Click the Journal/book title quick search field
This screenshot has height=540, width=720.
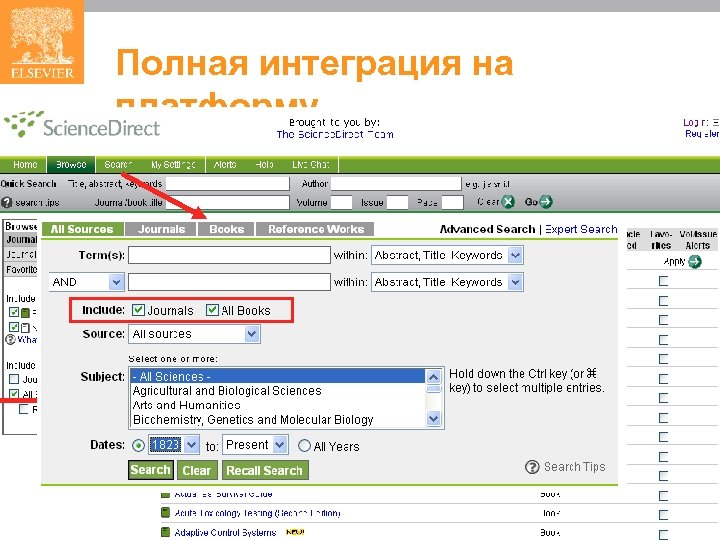tap(227, 202)
